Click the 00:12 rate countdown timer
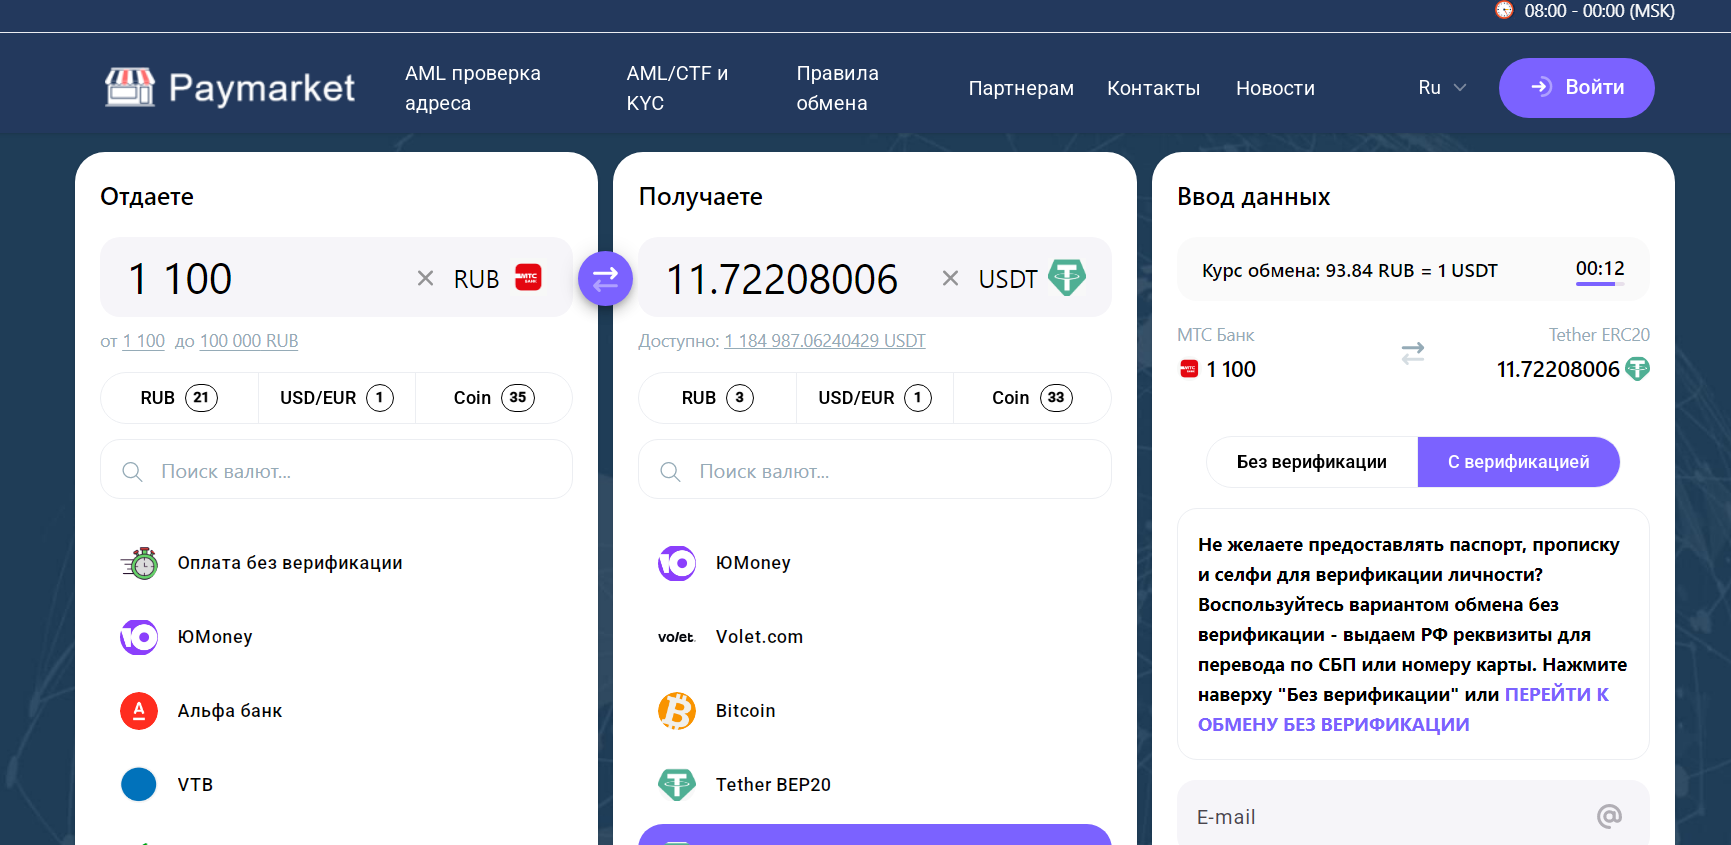This screenshot has height=845, width=1731. coord(1600,269)
